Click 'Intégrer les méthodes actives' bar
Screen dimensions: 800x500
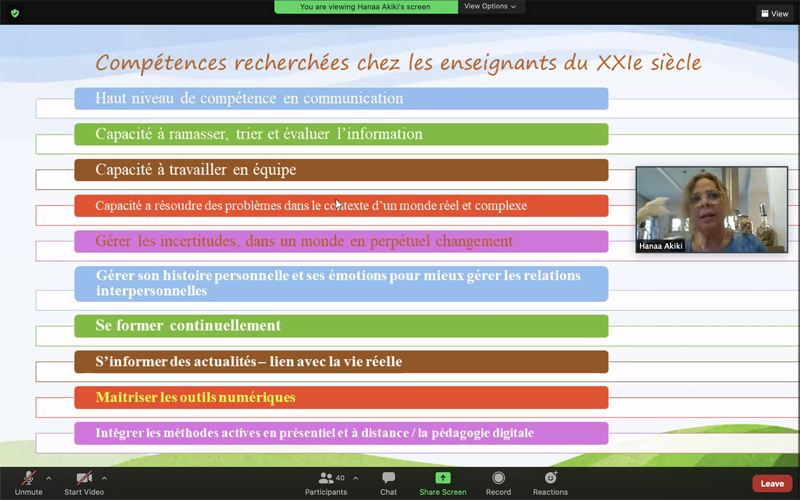341,433
